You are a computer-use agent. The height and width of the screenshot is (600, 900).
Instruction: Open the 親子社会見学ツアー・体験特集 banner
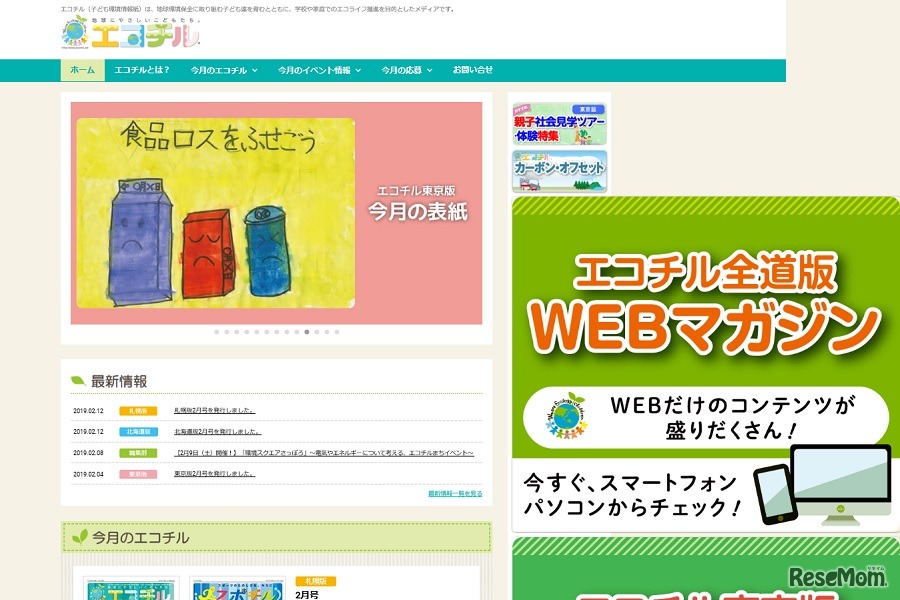pos(559,122)
